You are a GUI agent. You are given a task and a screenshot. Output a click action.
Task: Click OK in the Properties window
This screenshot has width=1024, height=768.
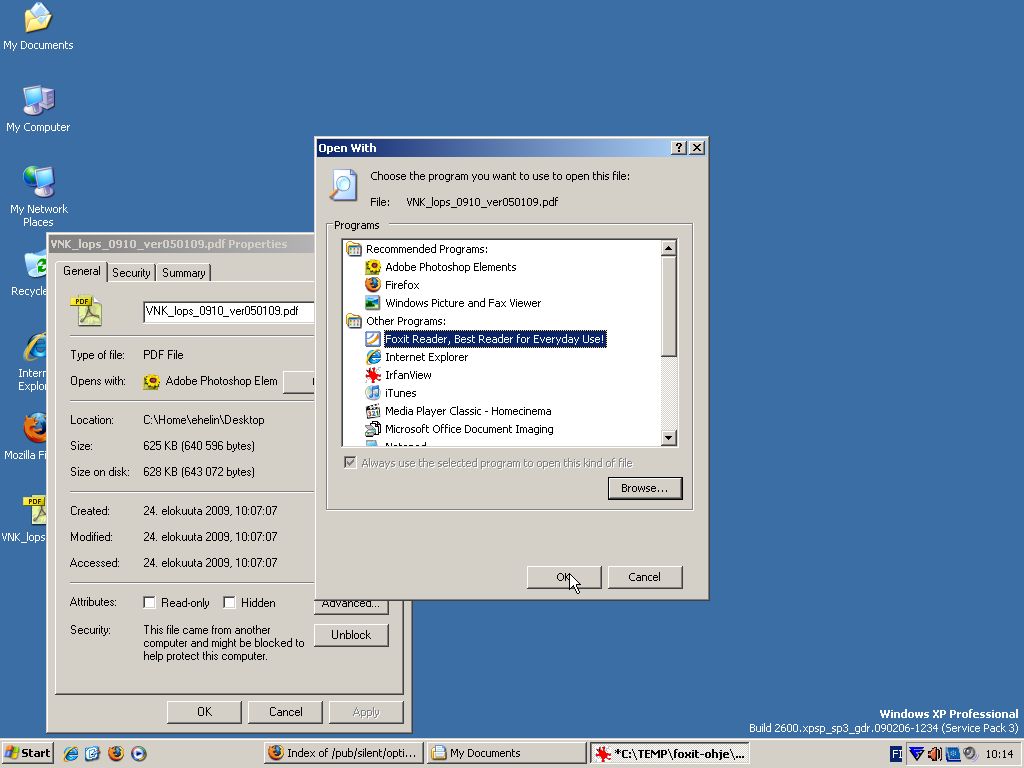204,712
